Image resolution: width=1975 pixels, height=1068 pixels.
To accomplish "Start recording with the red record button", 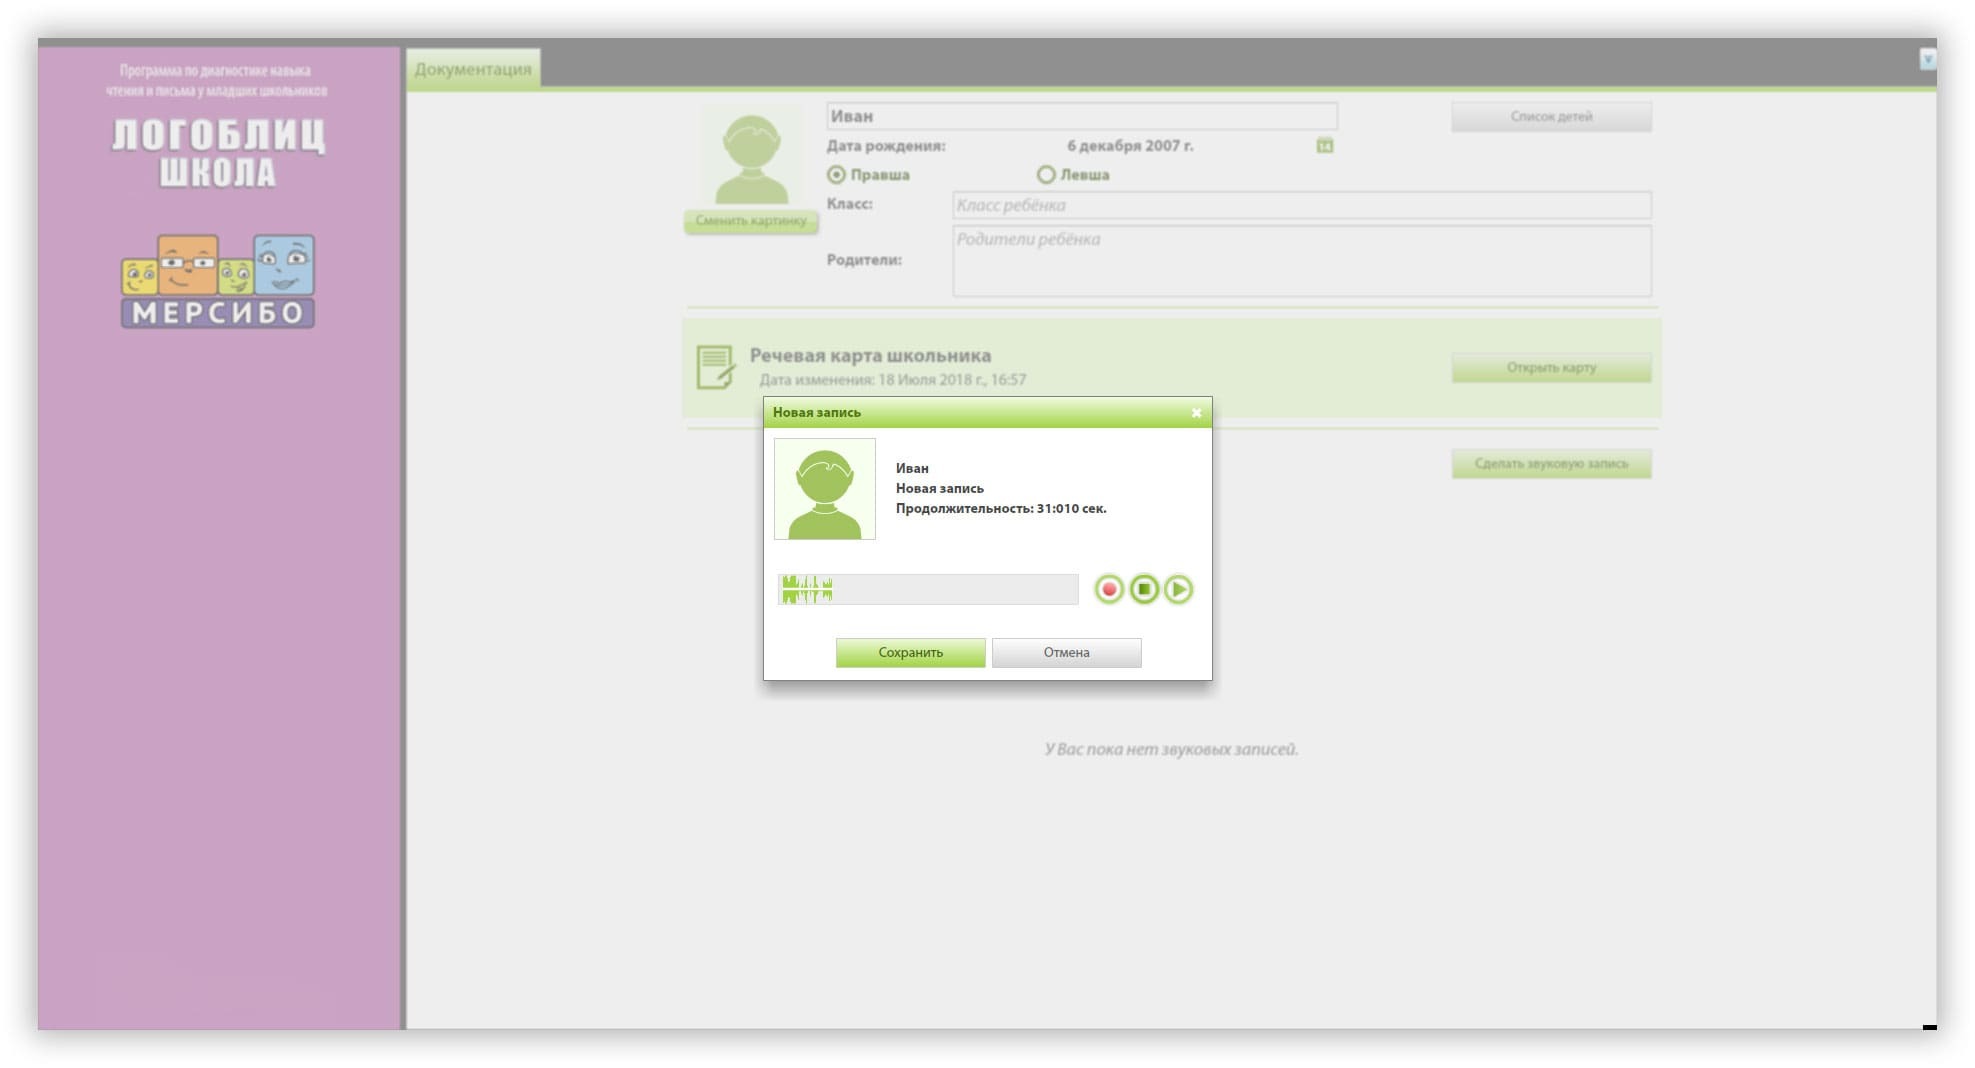I will 1108,589.
